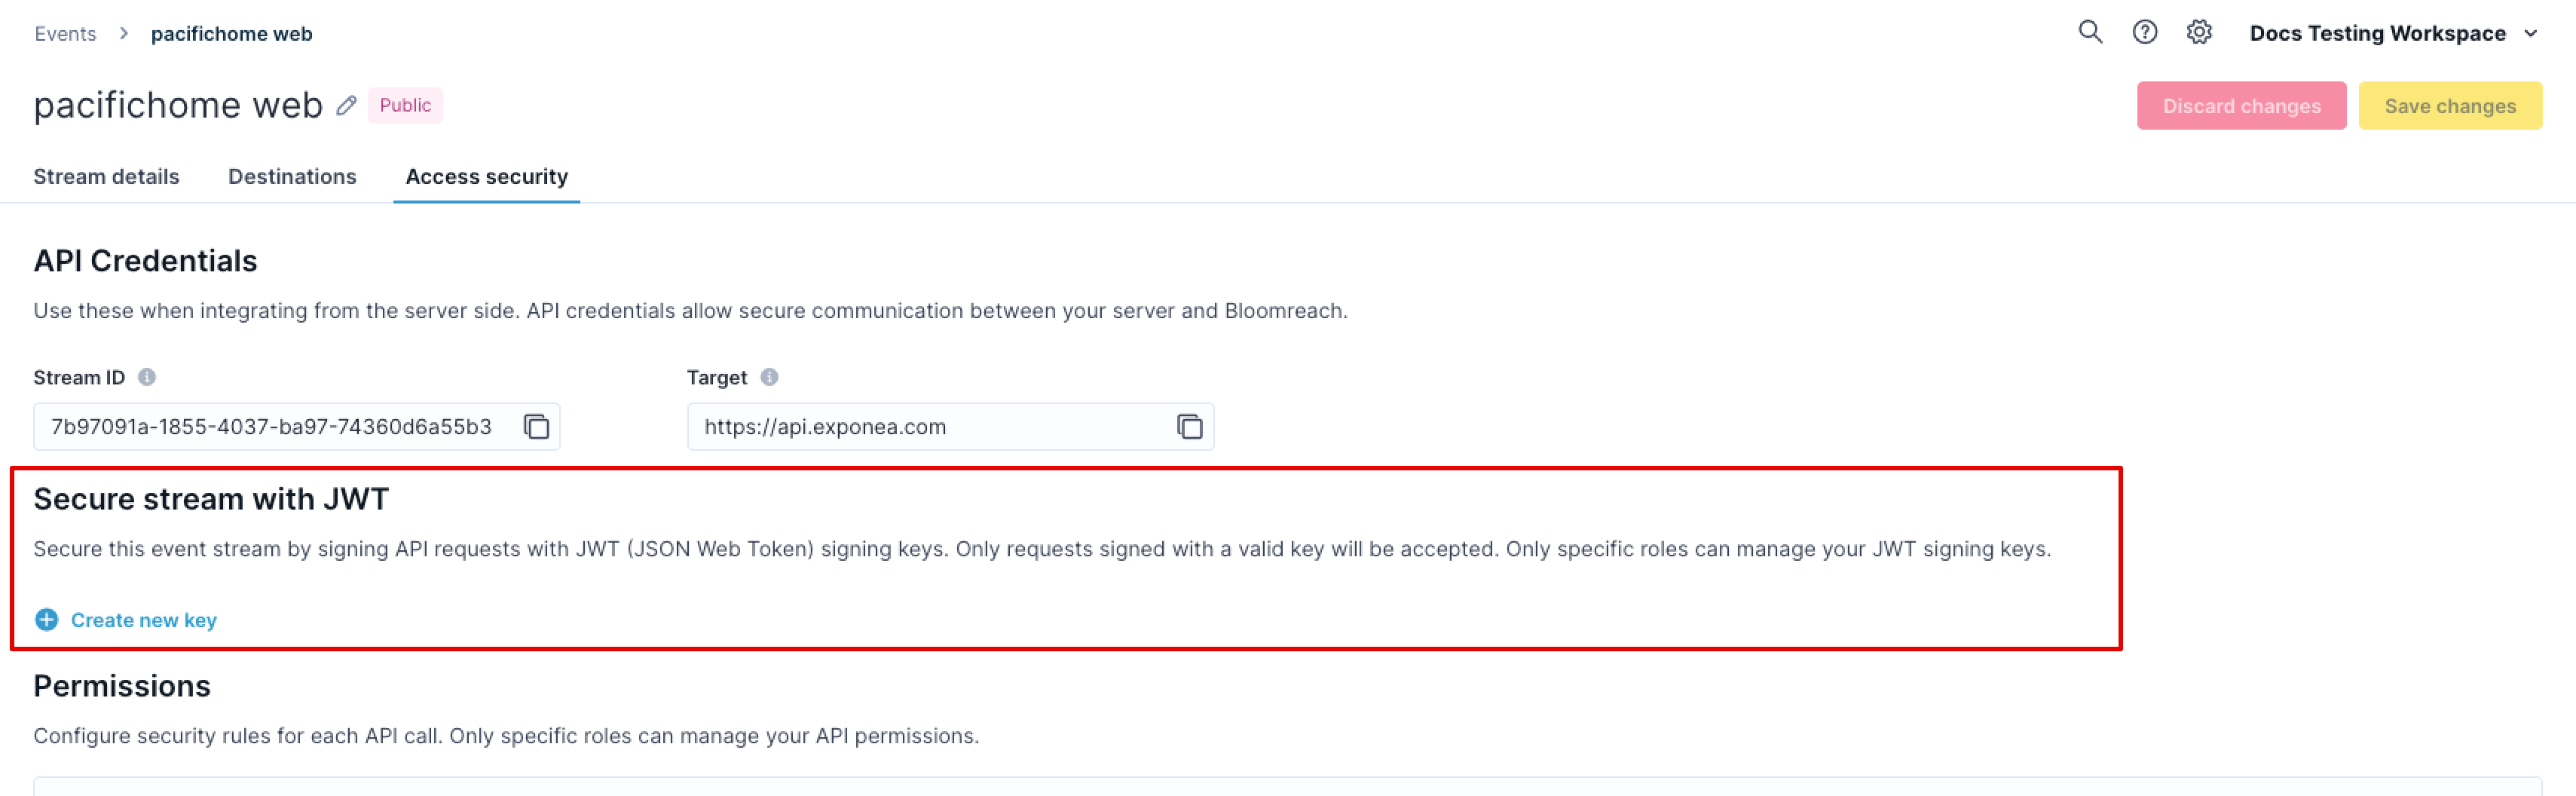Click inside the Stream ID field
This screenshot has width=2576, height=796.
[296, 427]
